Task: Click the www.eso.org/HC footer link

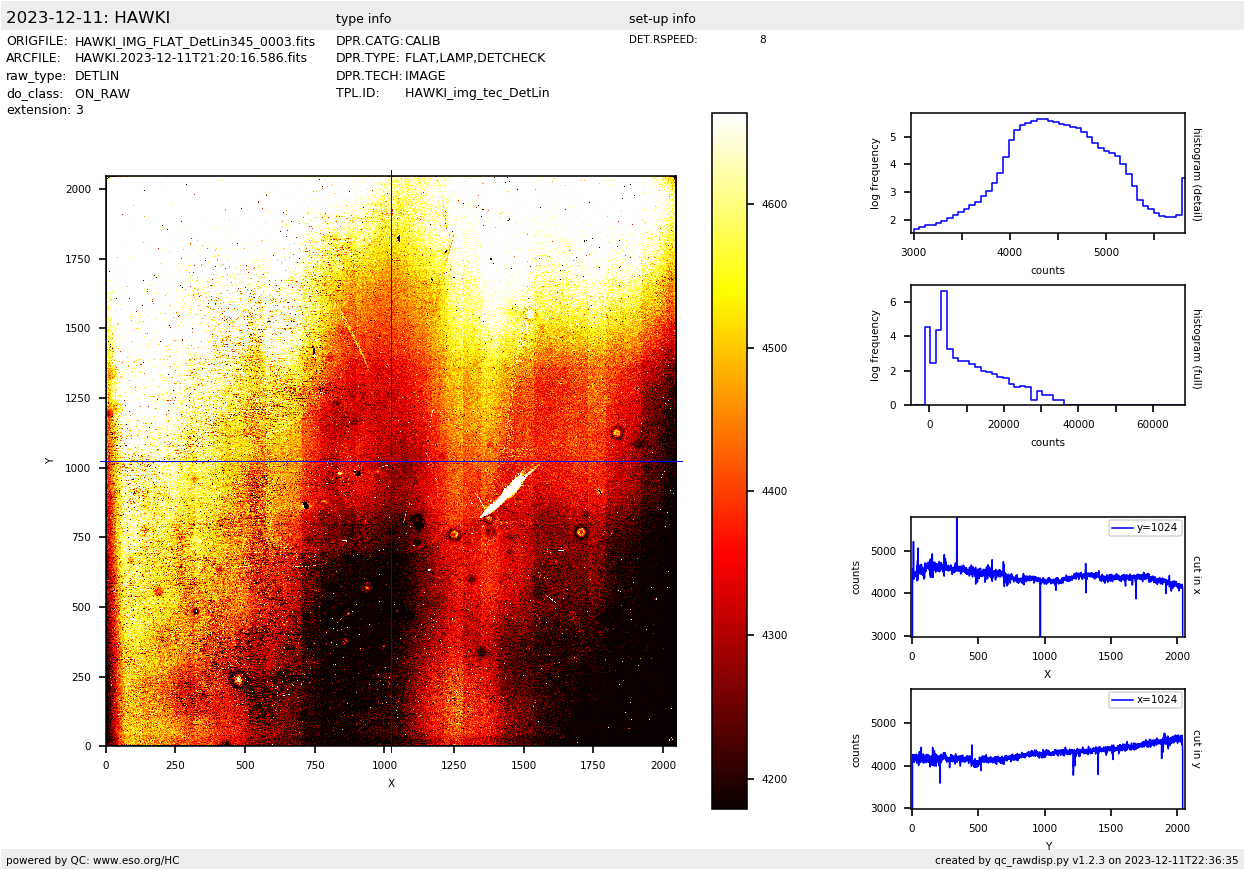Action: (136, 860)
